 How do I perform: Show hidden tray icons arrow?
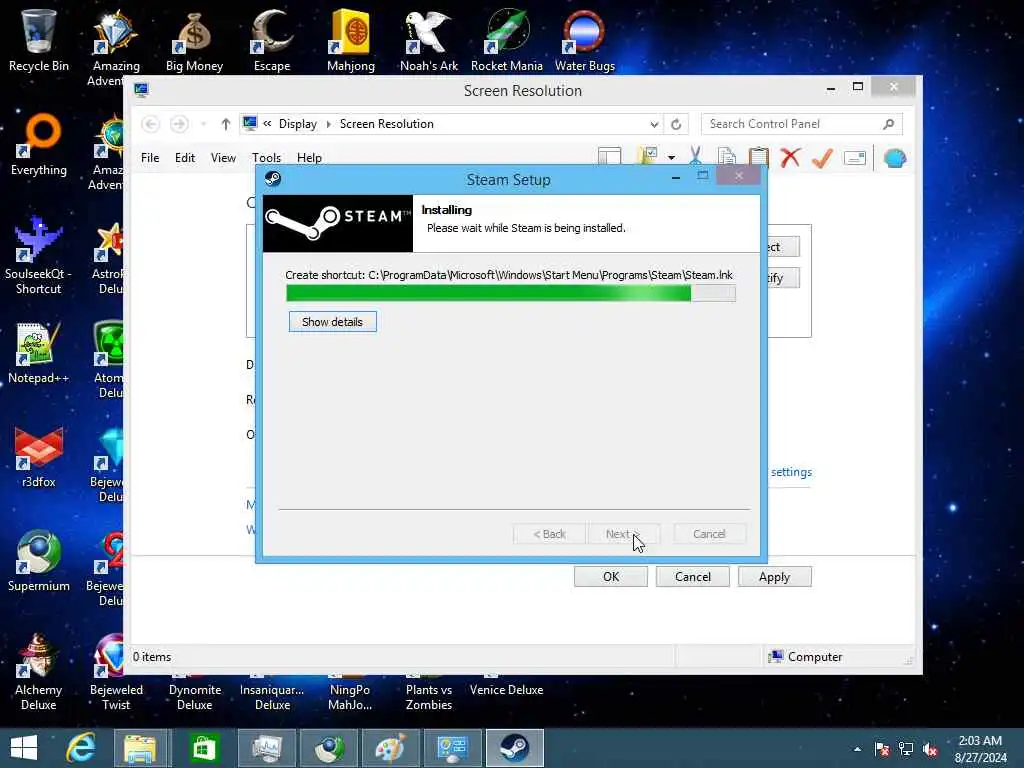[857, 749]
